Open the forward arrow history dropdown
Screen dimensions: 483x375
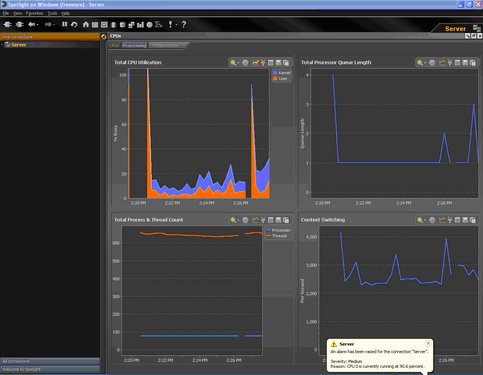[x=54, y=25]
